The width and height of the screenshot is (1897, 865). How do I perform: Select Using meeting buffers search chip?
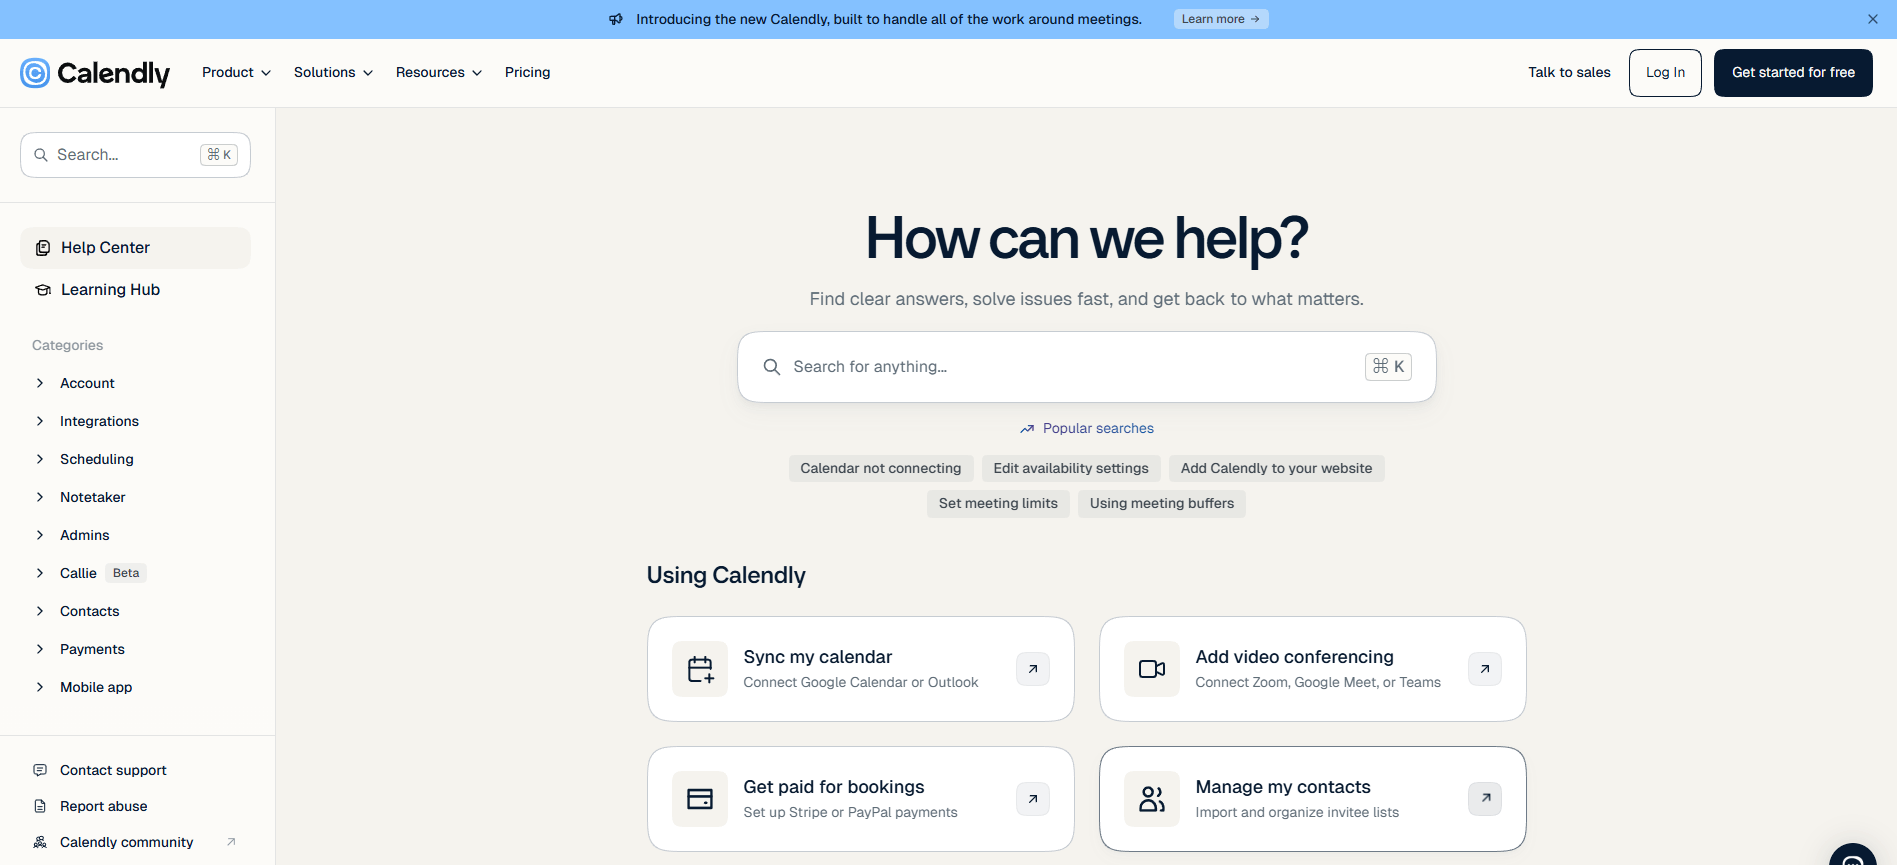tap(1162, 504)
